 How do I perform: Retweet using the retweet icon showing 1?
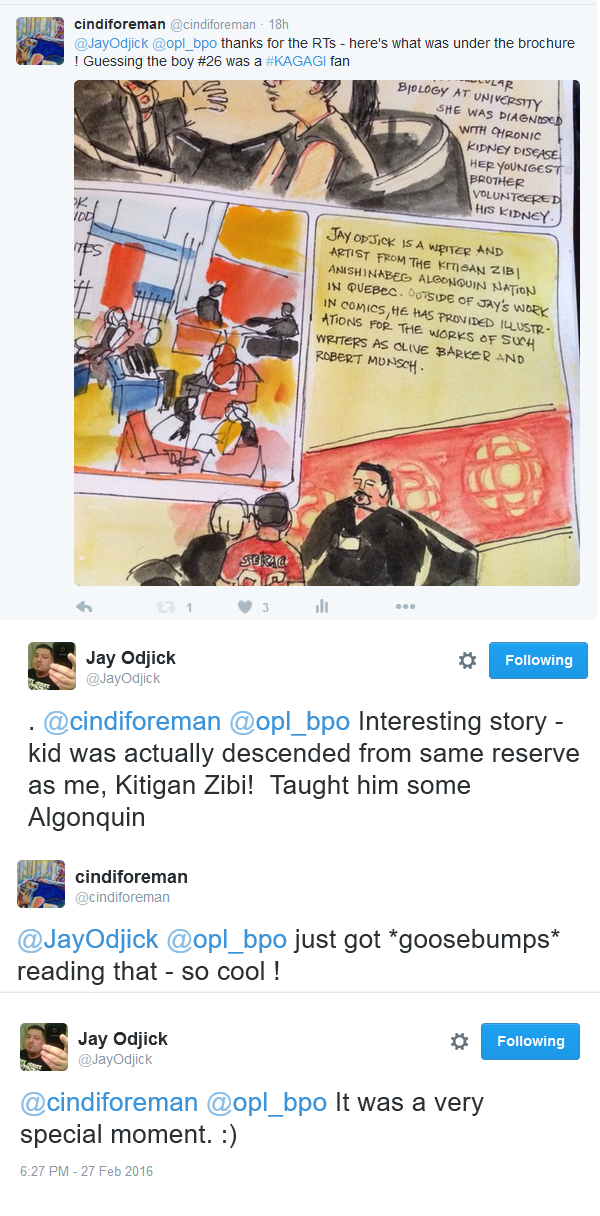[x=165, y=606]
